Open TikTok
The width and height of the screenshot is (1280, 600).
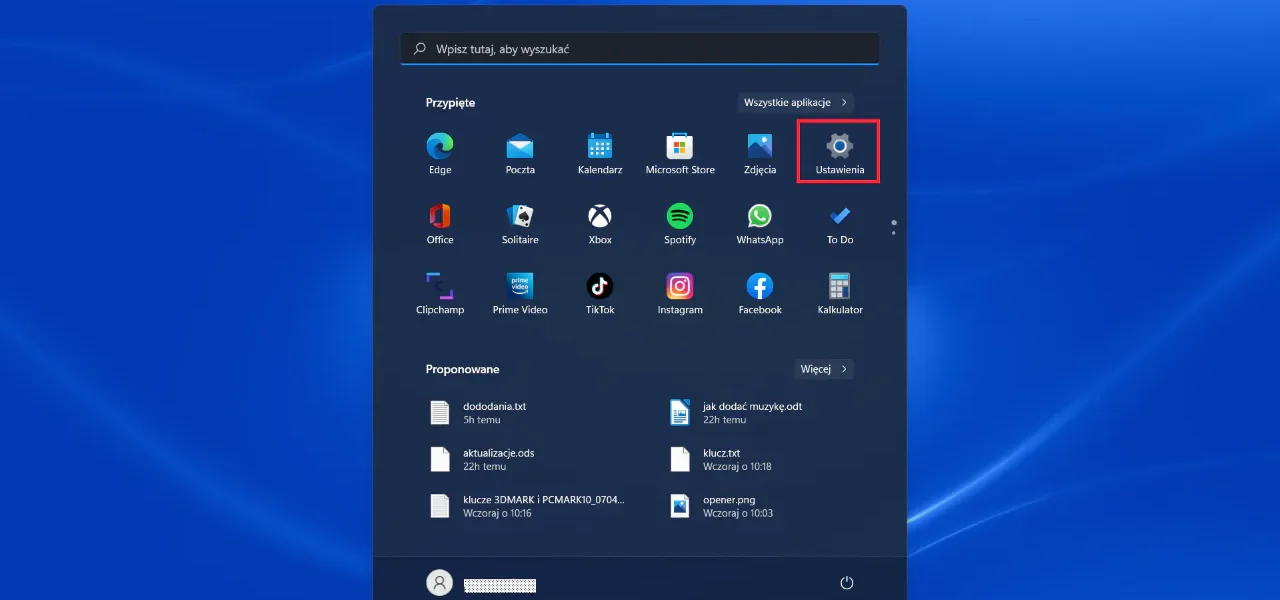599,290
